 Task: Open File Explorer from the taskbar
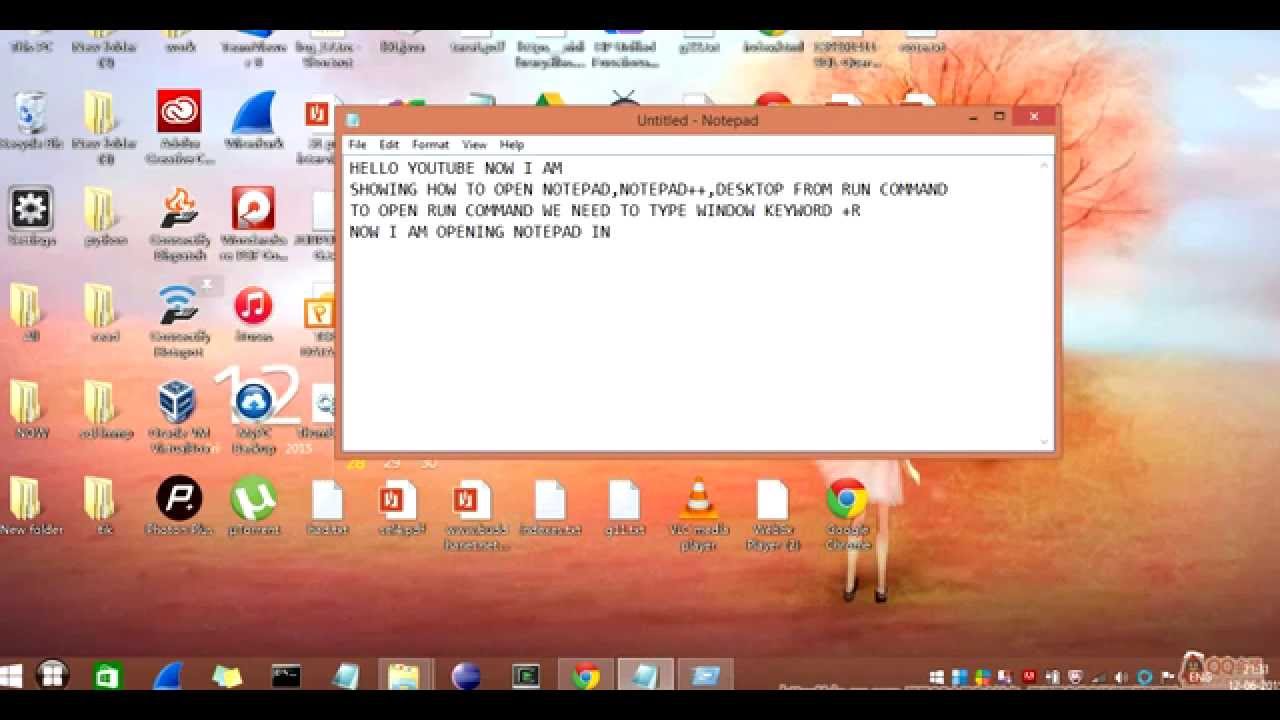[405, 676]
